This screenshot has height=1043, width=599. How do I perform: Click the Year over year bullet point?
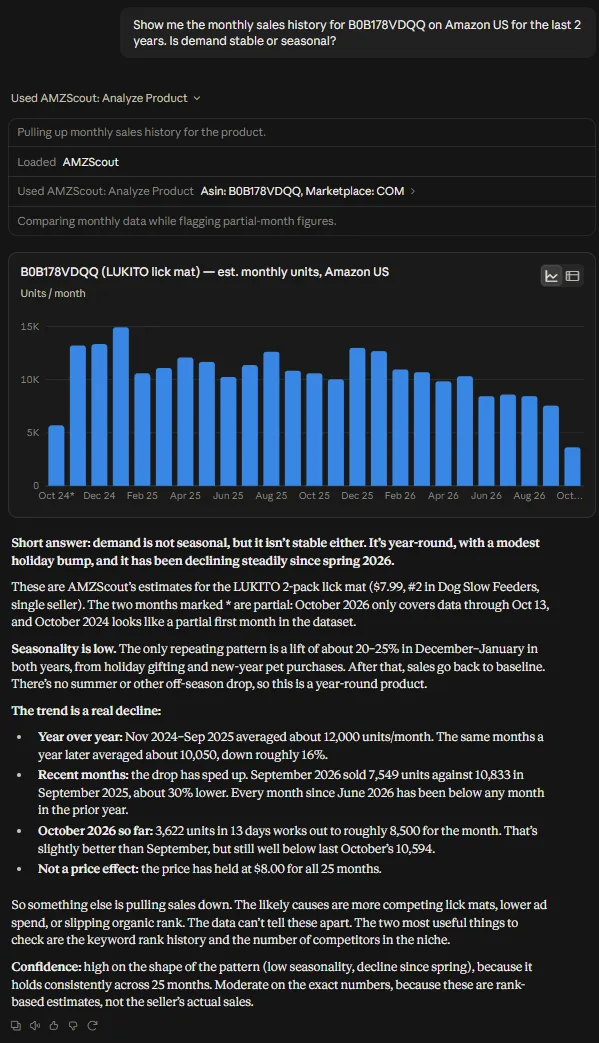click(x=291, y=746)
